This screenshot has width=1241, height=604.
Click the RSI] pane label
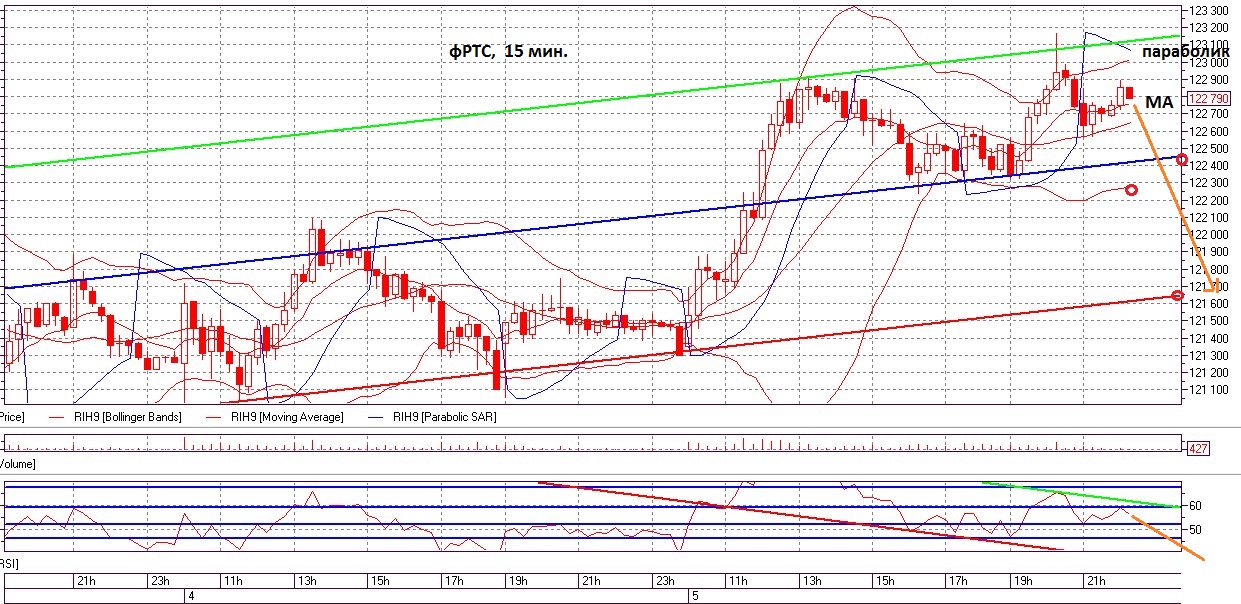coord(9,564)
